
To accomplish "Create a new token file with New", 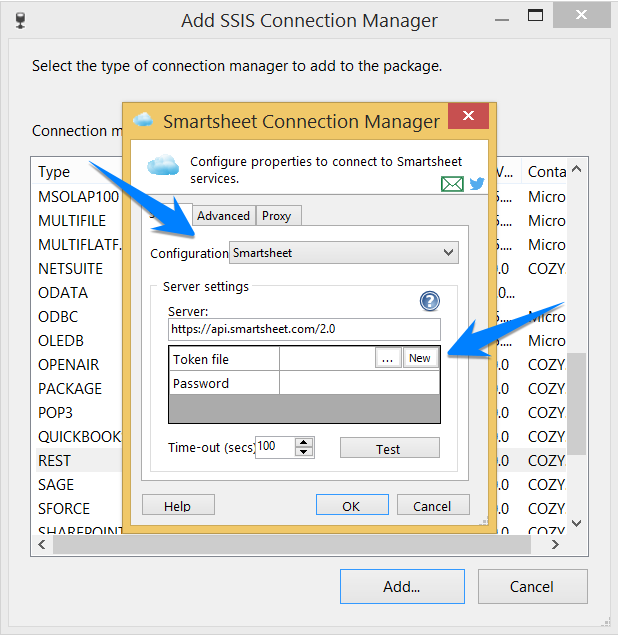I will 420,358.
